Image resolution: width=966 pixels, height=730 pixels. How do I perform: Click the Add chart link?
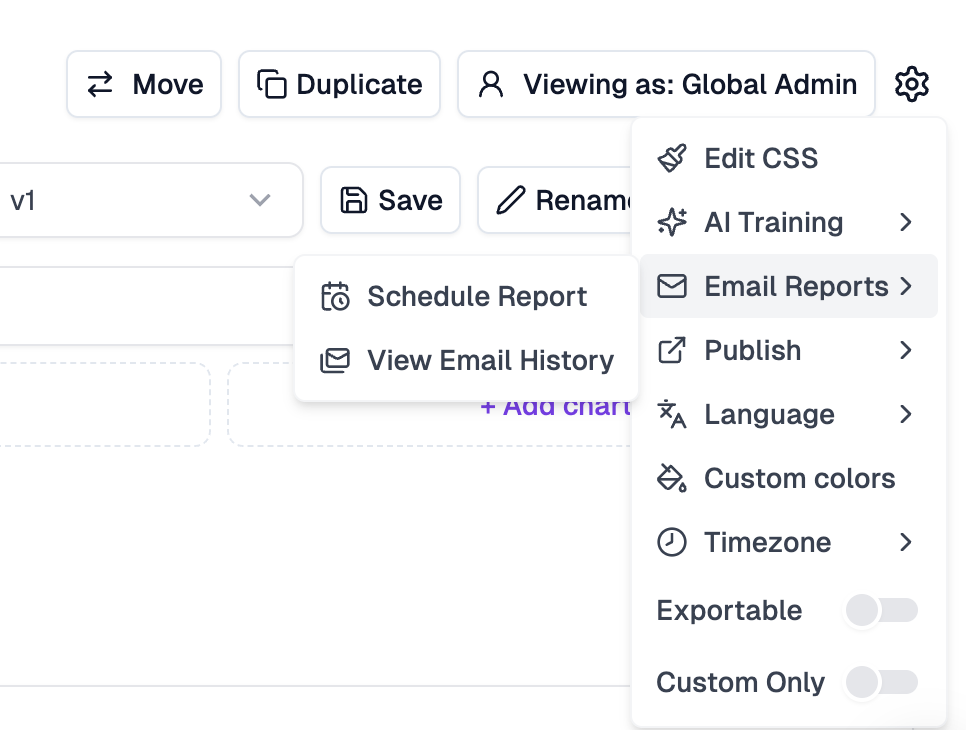[556, 406]
